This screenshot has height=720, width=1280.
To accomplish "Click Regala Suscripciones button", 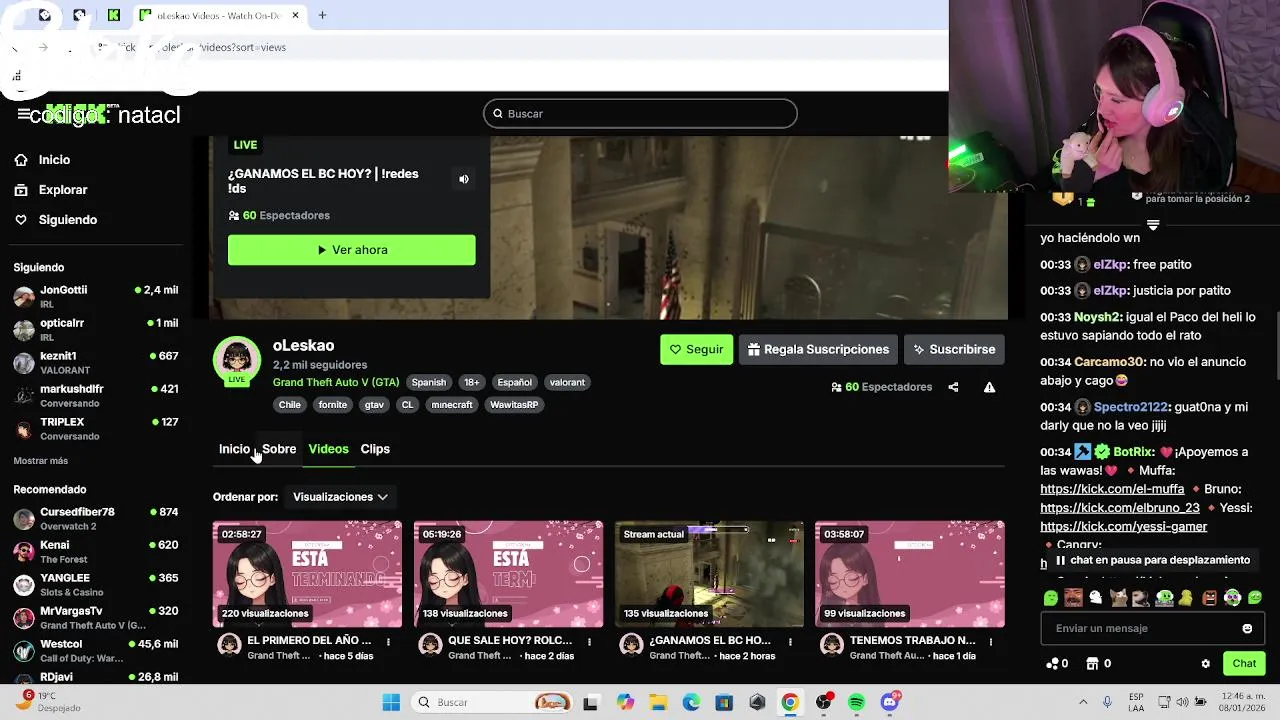I will (818, 349).
